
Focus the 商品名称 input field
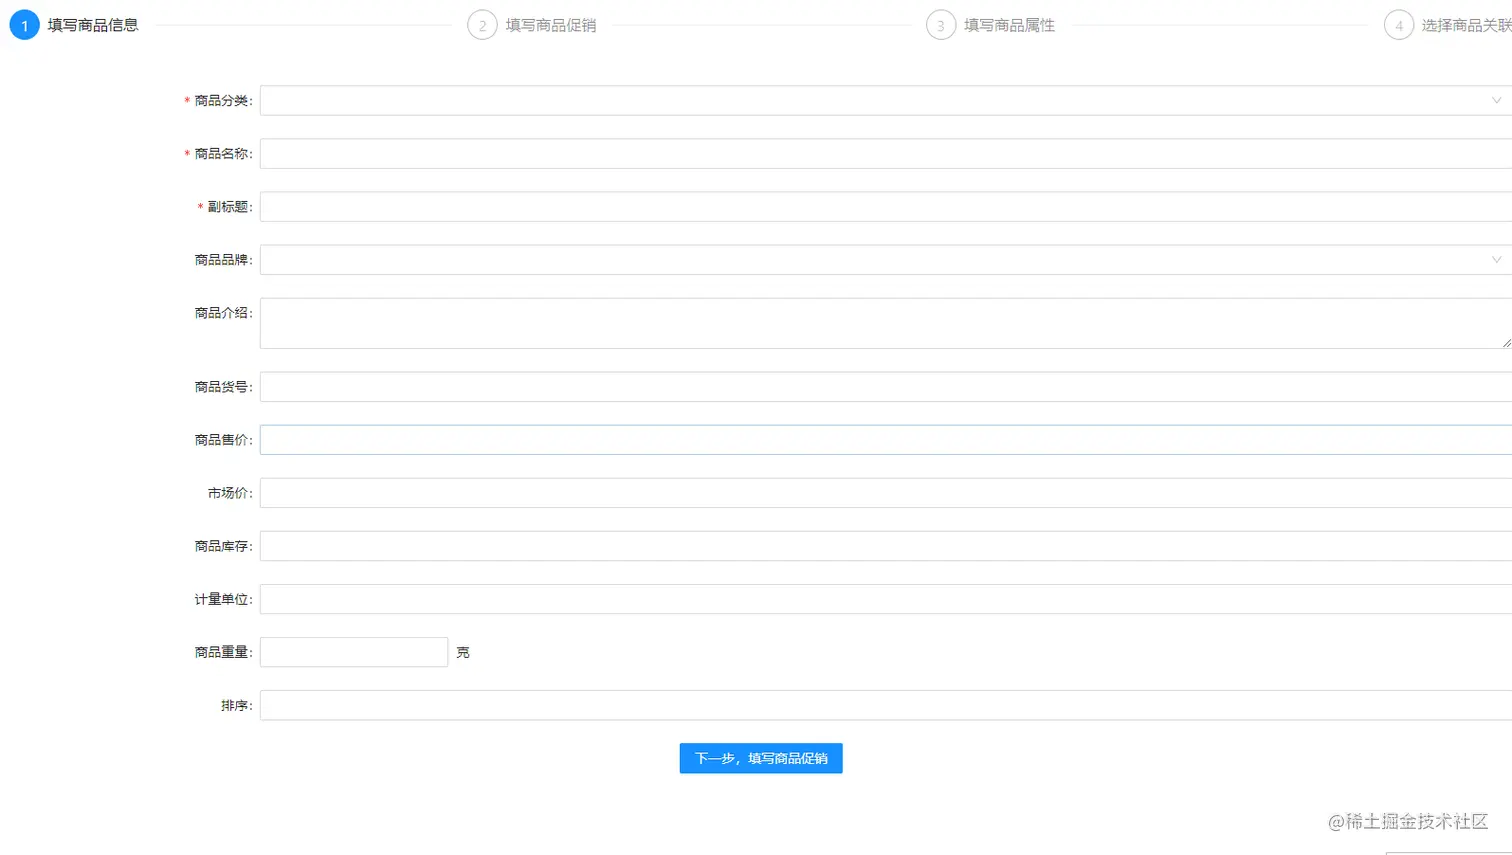[x=886, y=154]
